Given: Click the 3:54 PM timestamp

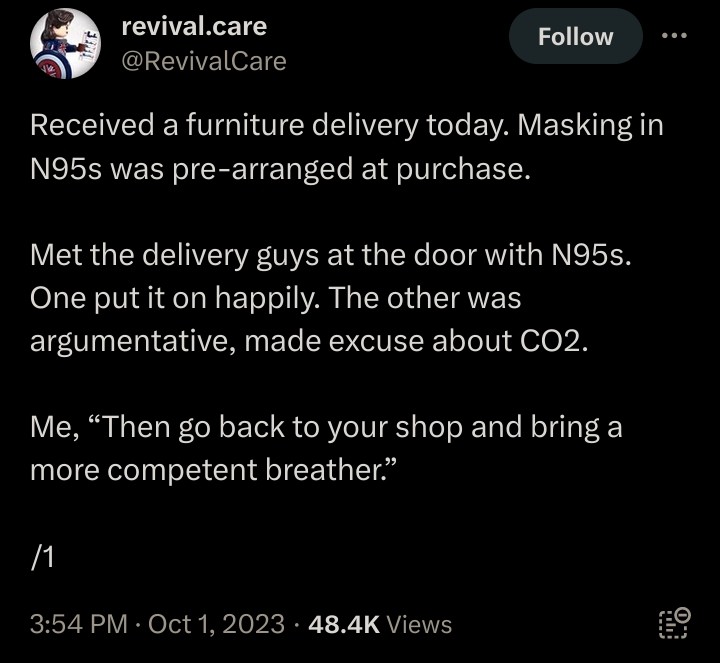Looking at the screenshot, I should click(79, 624).
